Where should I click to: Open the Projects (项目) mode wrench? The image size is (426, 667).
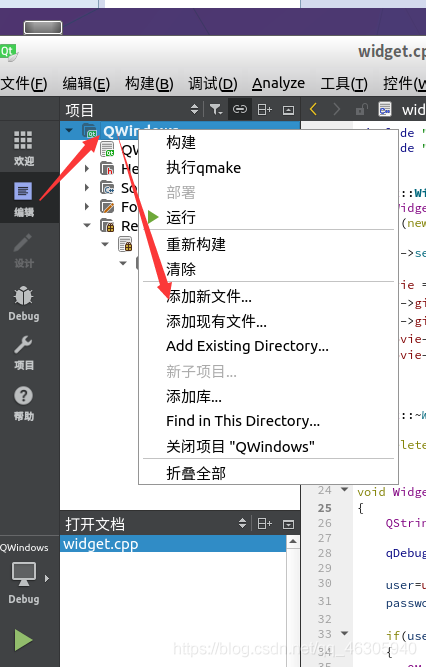tap(23, 353)
